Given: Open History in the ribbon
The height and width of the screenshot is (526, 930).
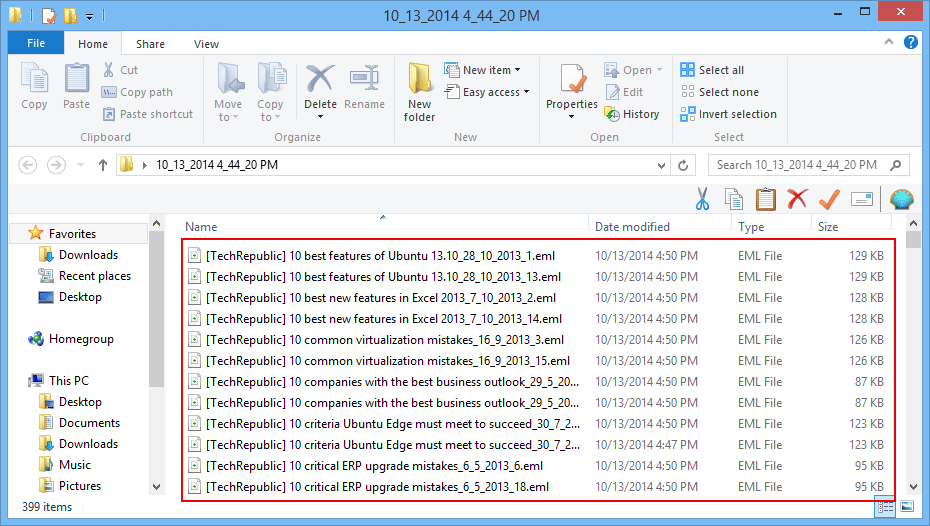Looking at the screenshot, I should pos(632,114).
